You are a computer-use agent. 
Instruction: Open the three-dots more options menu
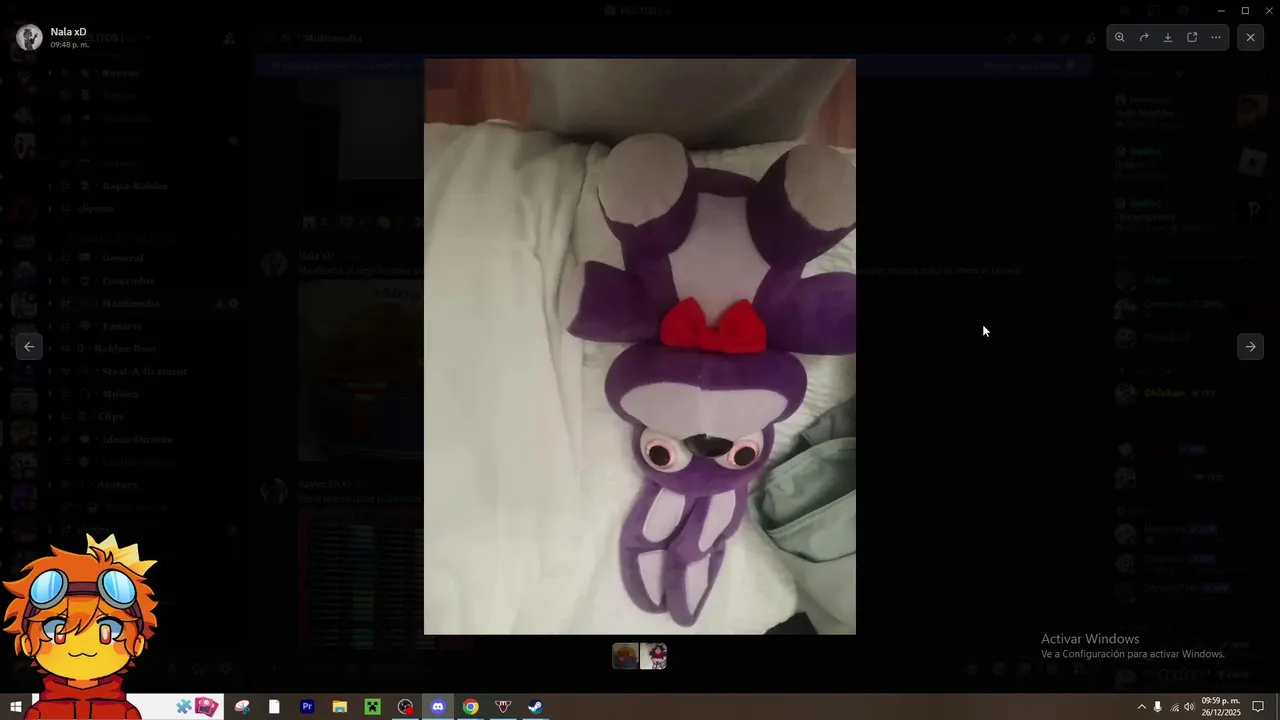coord(1216,38)
